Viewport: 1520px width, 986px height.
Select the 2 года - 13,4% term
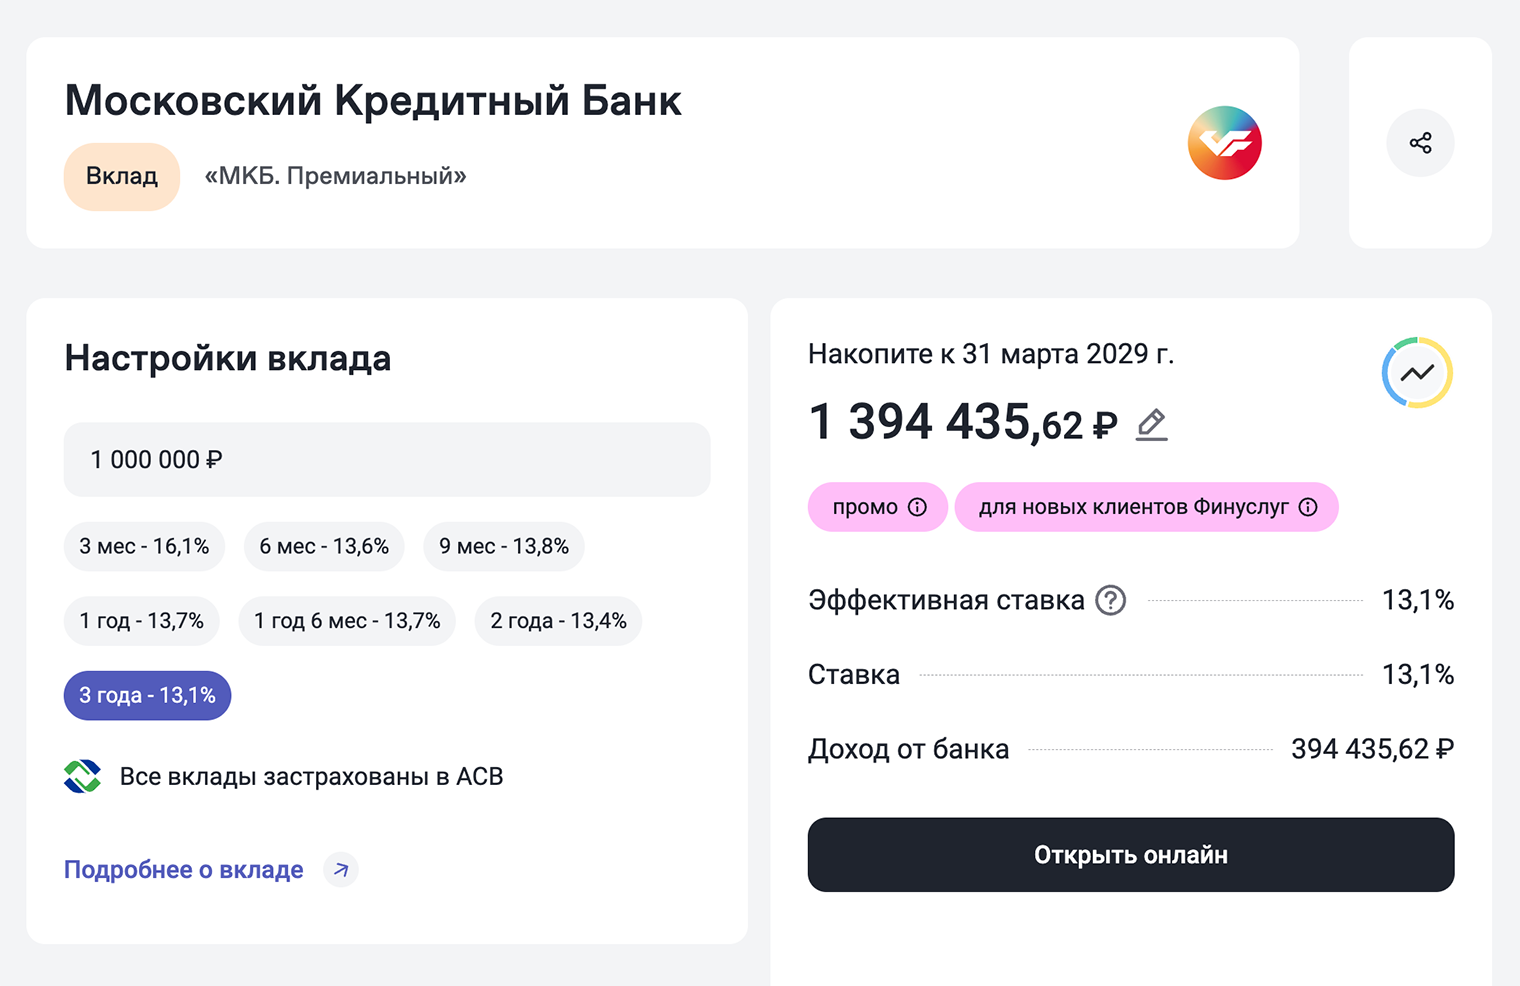pos(558,620)
